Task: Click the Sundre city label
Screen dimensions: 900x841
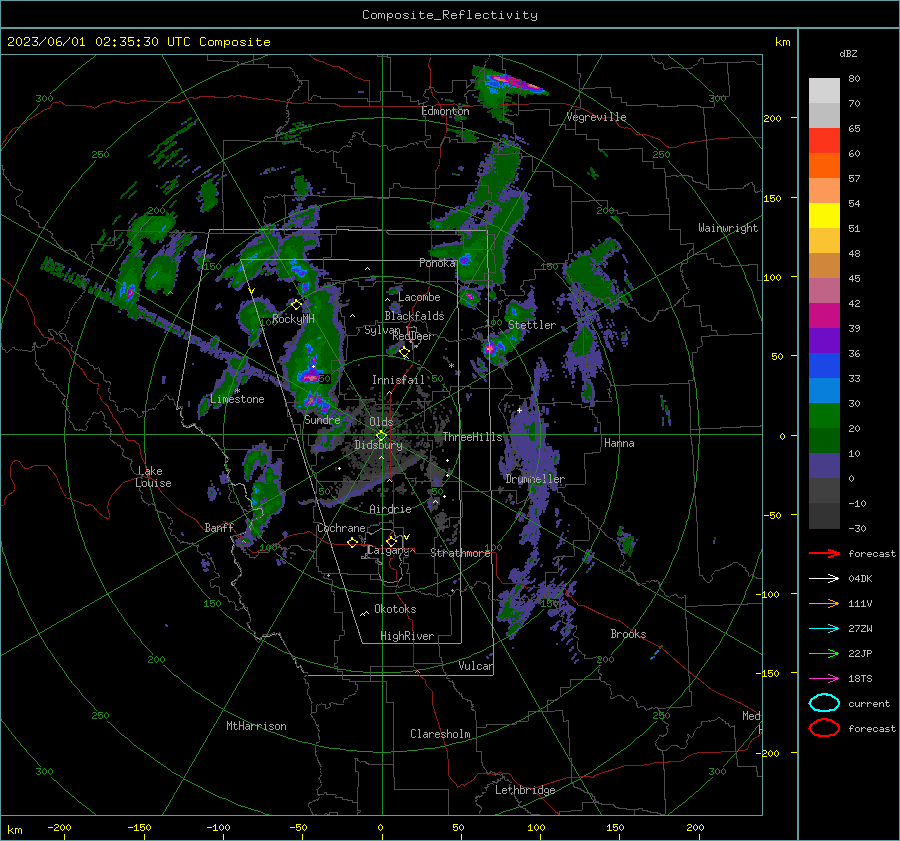Action: [322, 420]
